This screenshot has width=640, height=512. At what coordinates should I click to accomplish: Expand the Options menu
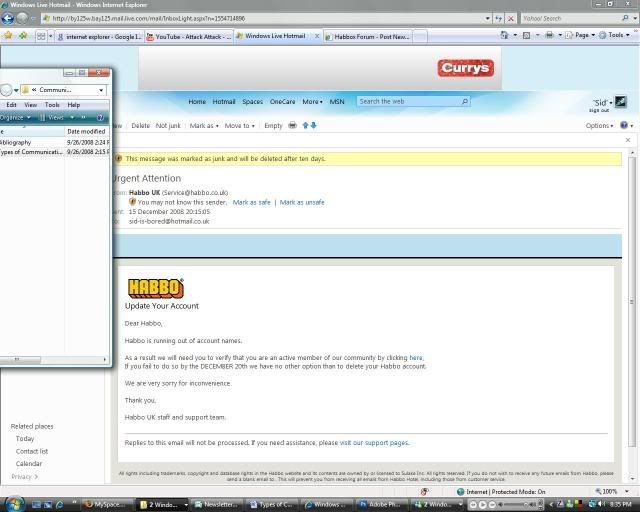(599, 126)
